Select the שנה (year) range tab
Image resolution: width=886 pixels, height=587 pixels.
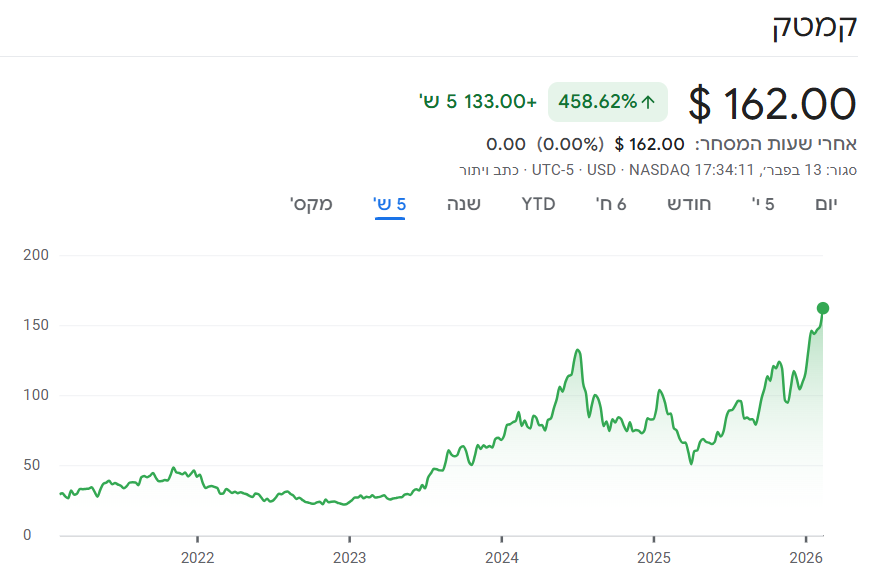pyautogui.click(x=463, y=204)
